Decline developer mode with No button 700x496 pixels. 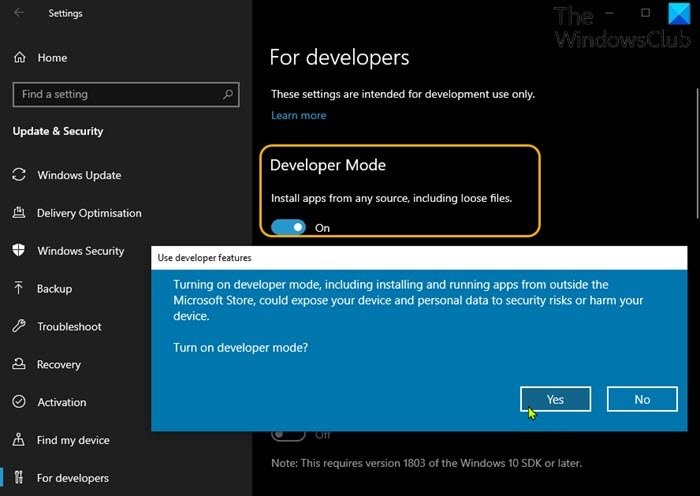tap(642, 399)
